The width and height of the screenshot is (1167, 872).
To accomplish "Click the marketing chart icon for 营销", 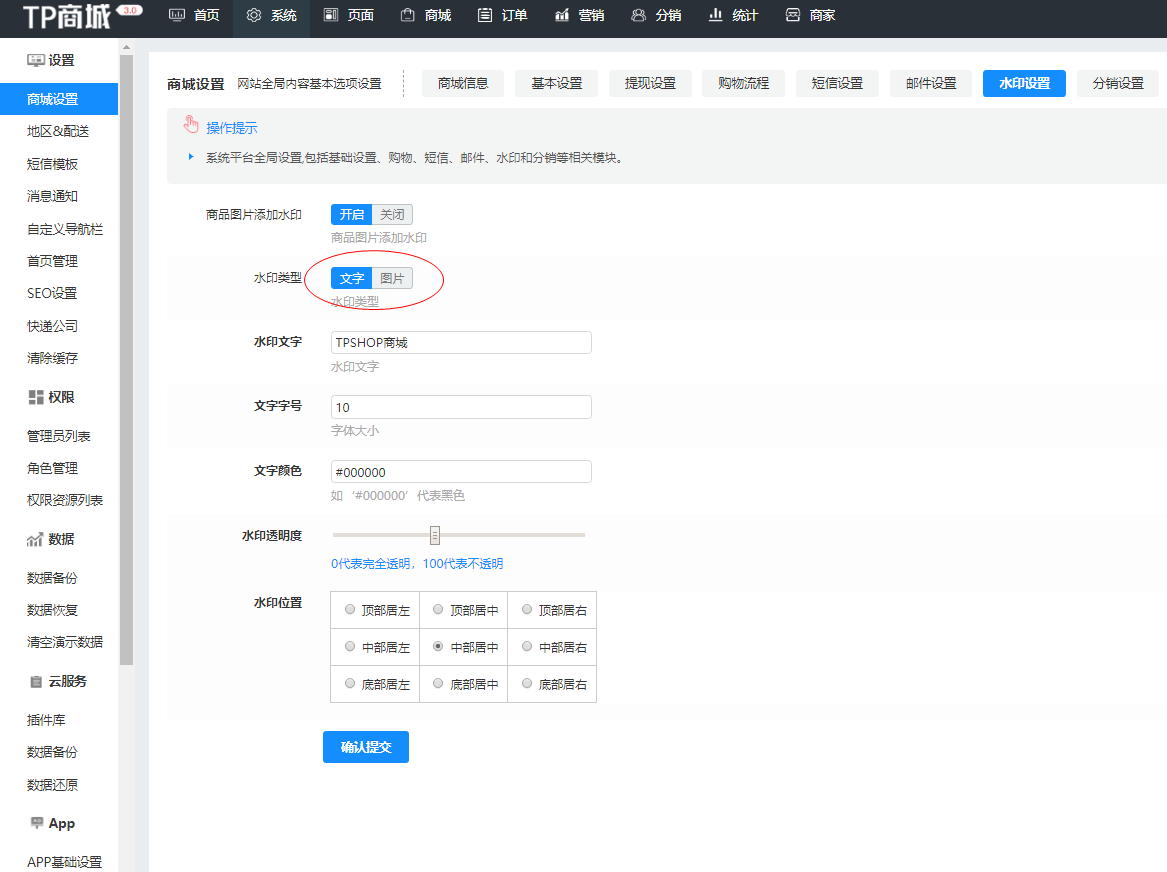I will [561, 15].
